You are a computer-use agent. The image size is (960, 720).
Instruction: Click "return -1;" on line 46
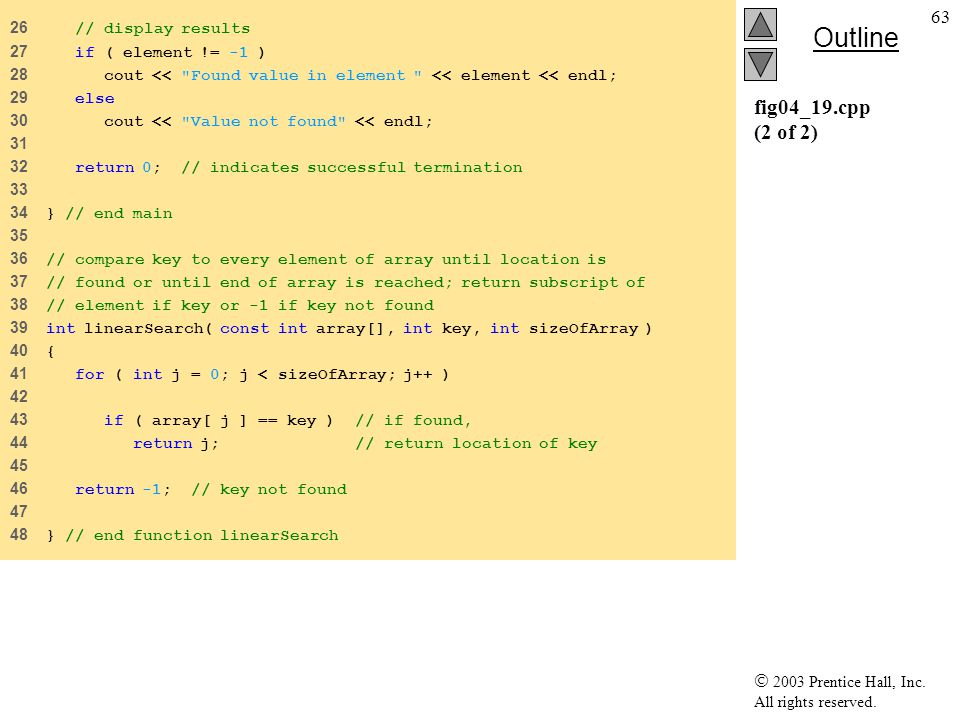[x=122, y=489]
